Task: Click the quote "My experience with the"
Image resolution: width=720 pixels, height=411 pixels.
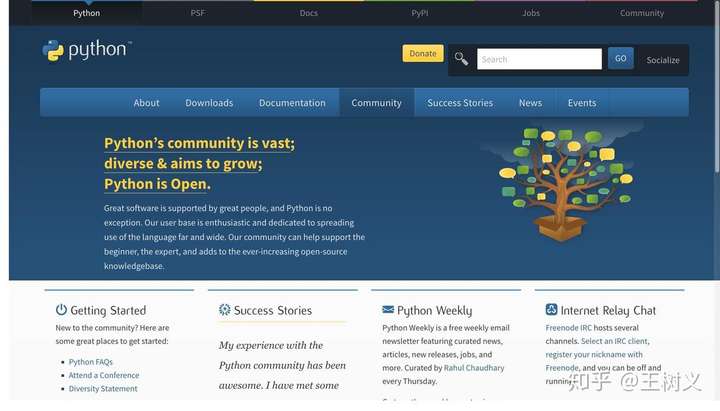Action: pos(271,345)
